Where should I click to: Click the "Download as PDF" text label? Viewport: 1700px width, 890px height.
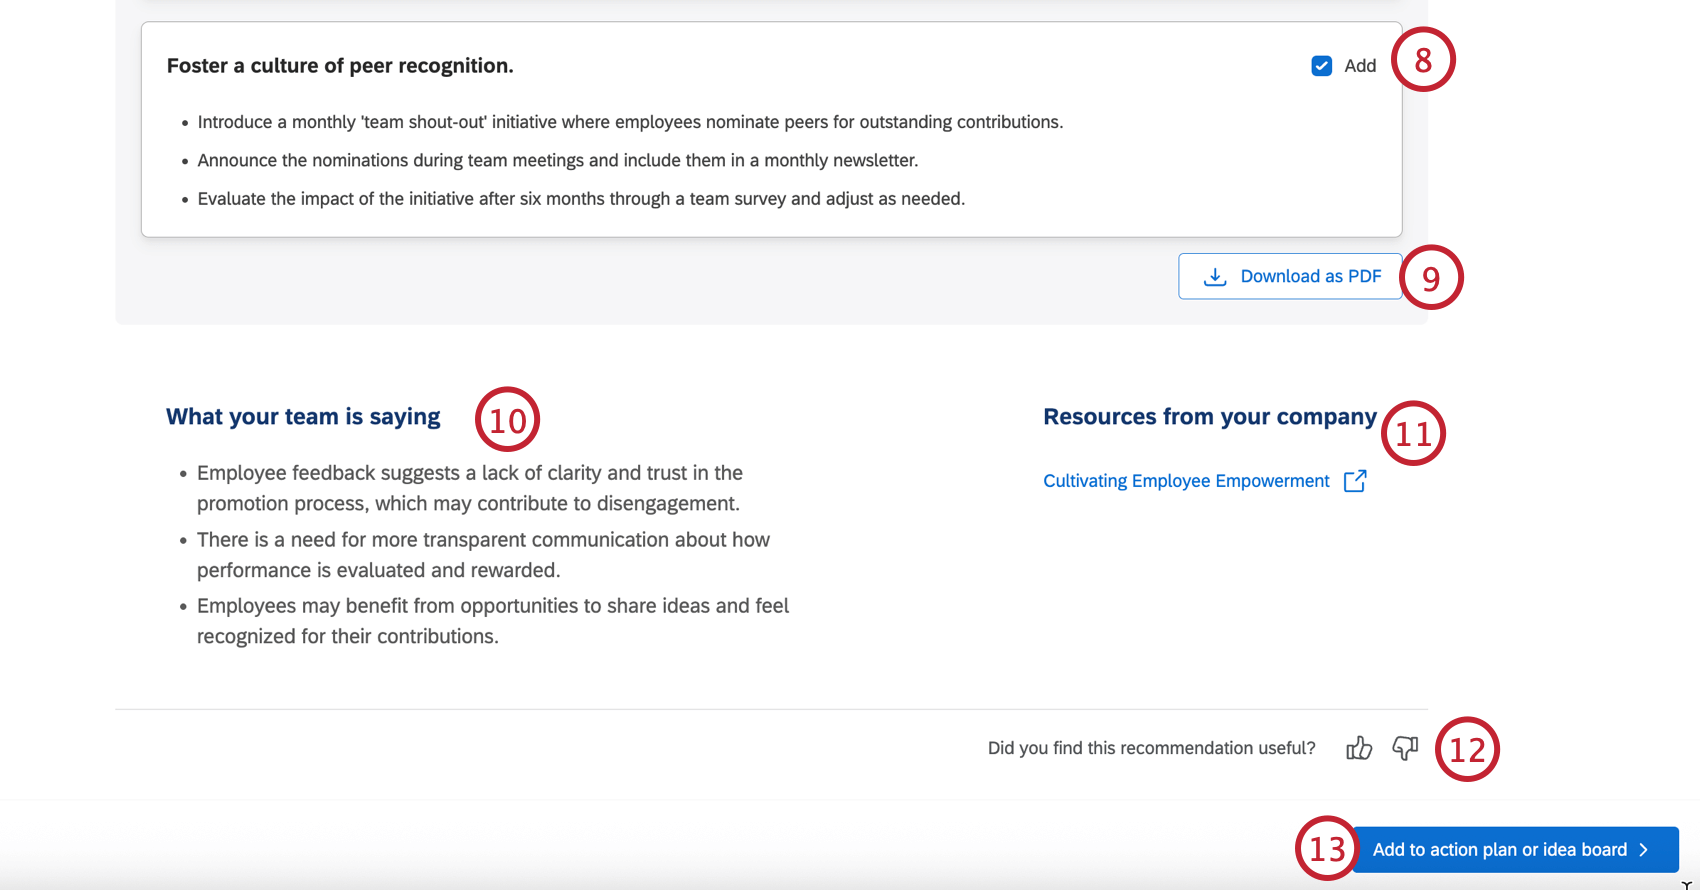tap(1310, 277)
